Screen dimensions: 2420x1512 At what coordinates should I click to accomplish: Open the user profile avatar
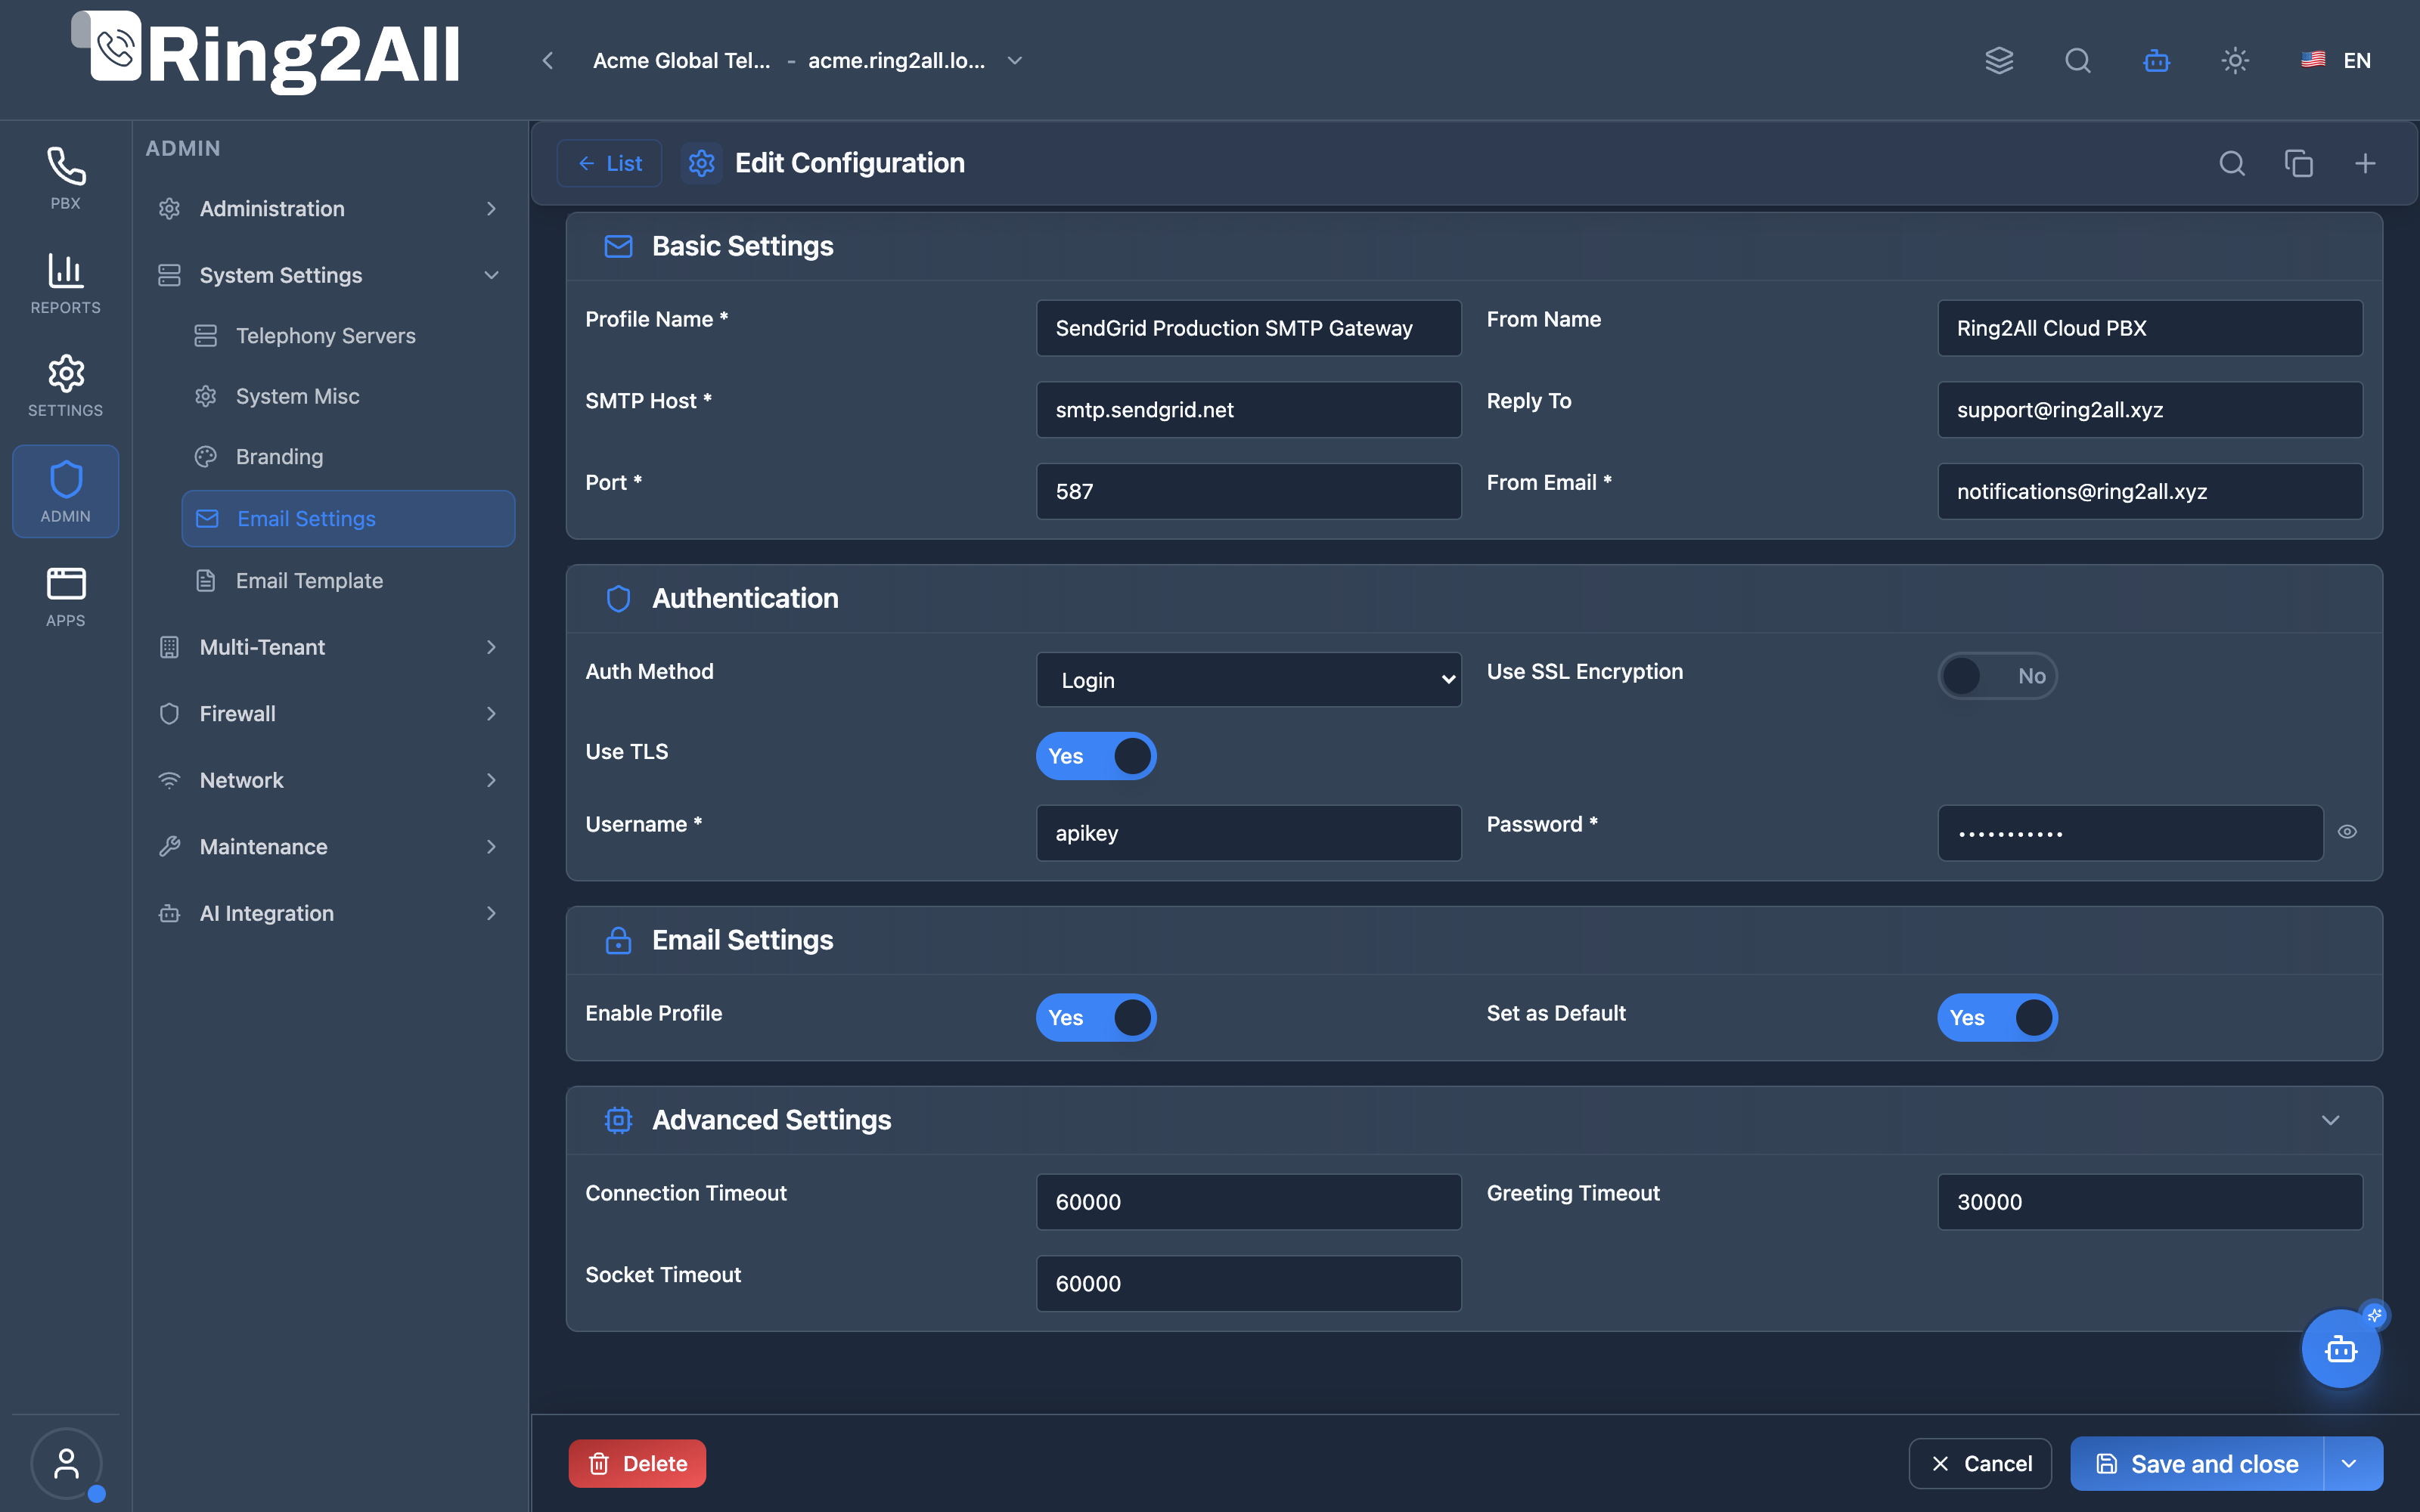coord(66,1464)
